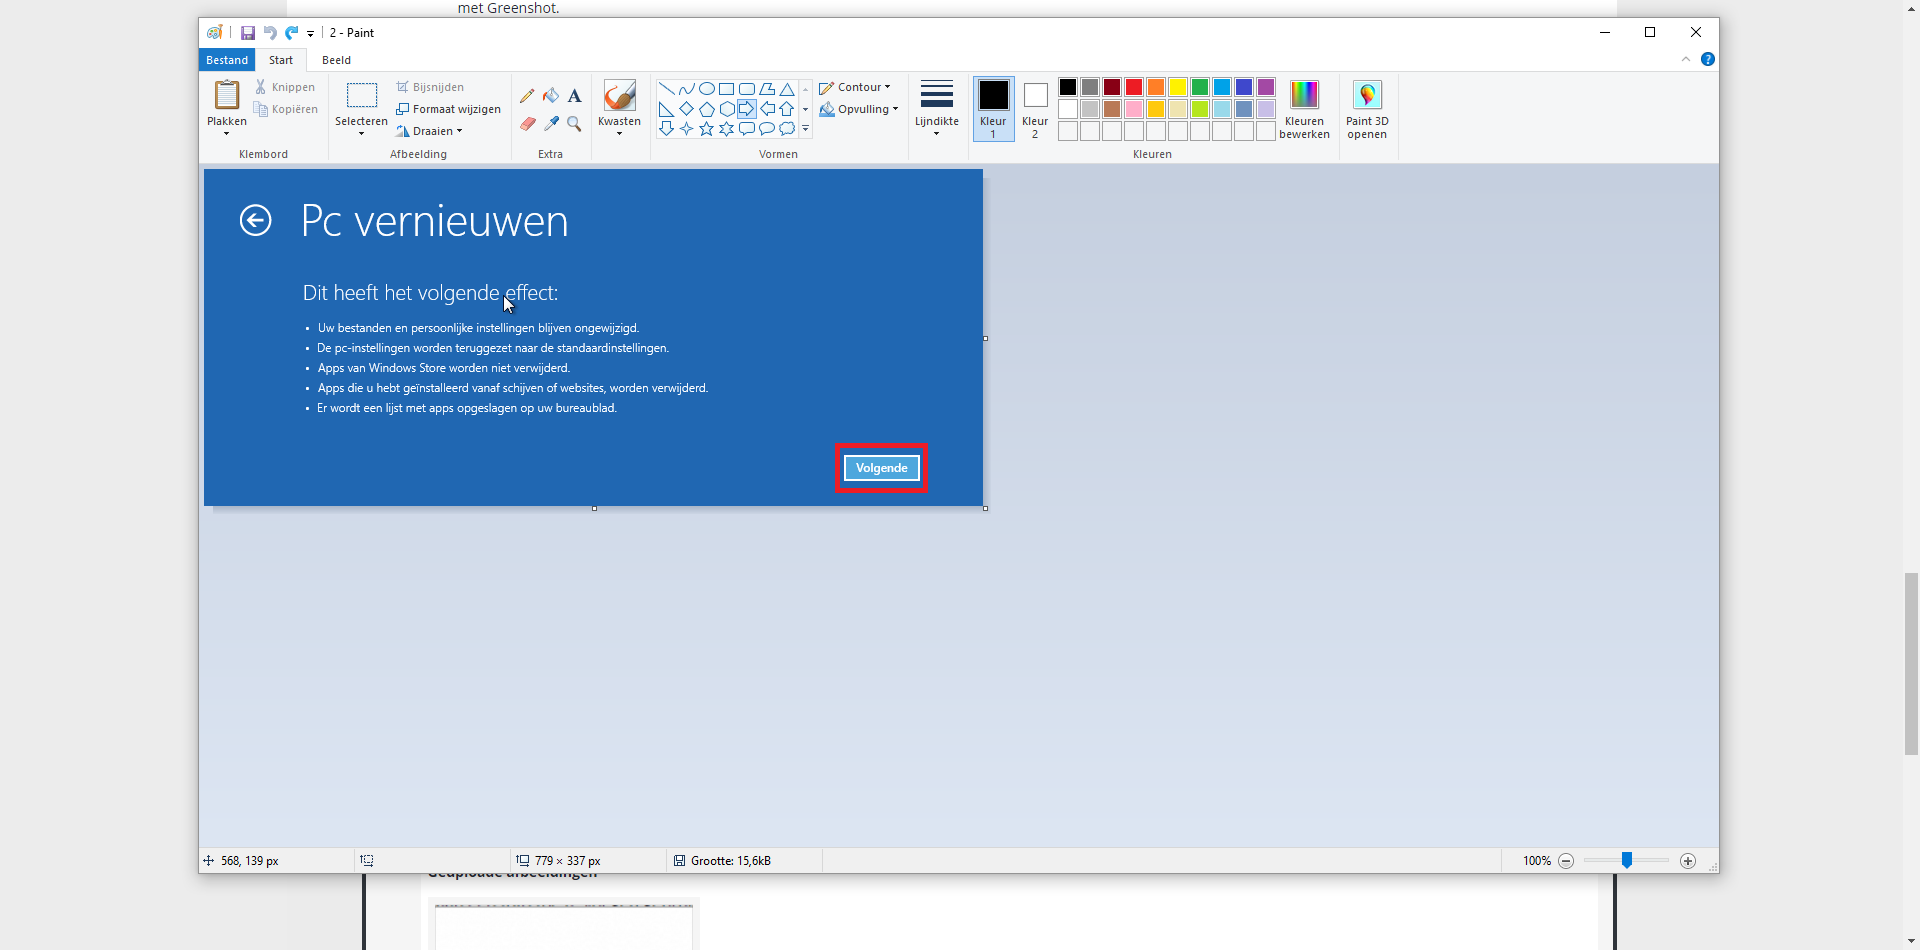
Task: Pick the purple color swatch
Action: pos(1266,87)
